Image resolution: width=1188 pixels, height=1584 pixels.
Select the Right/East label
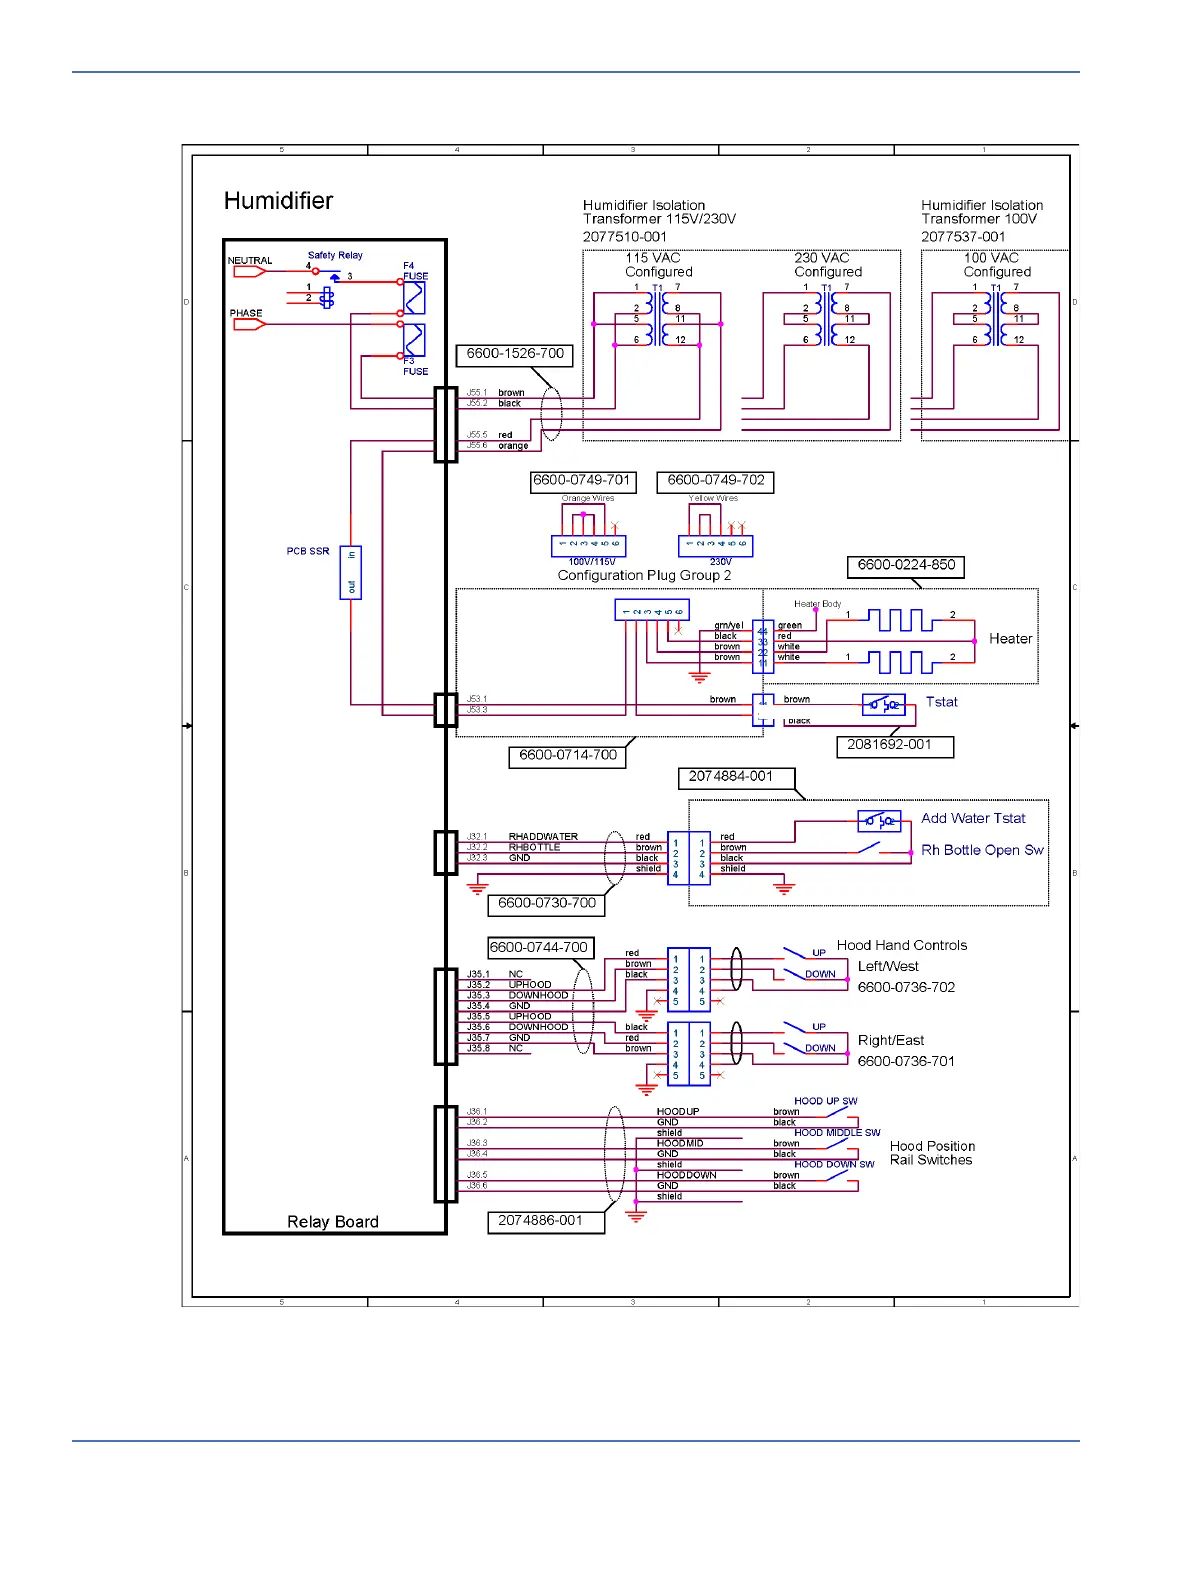891,1040
